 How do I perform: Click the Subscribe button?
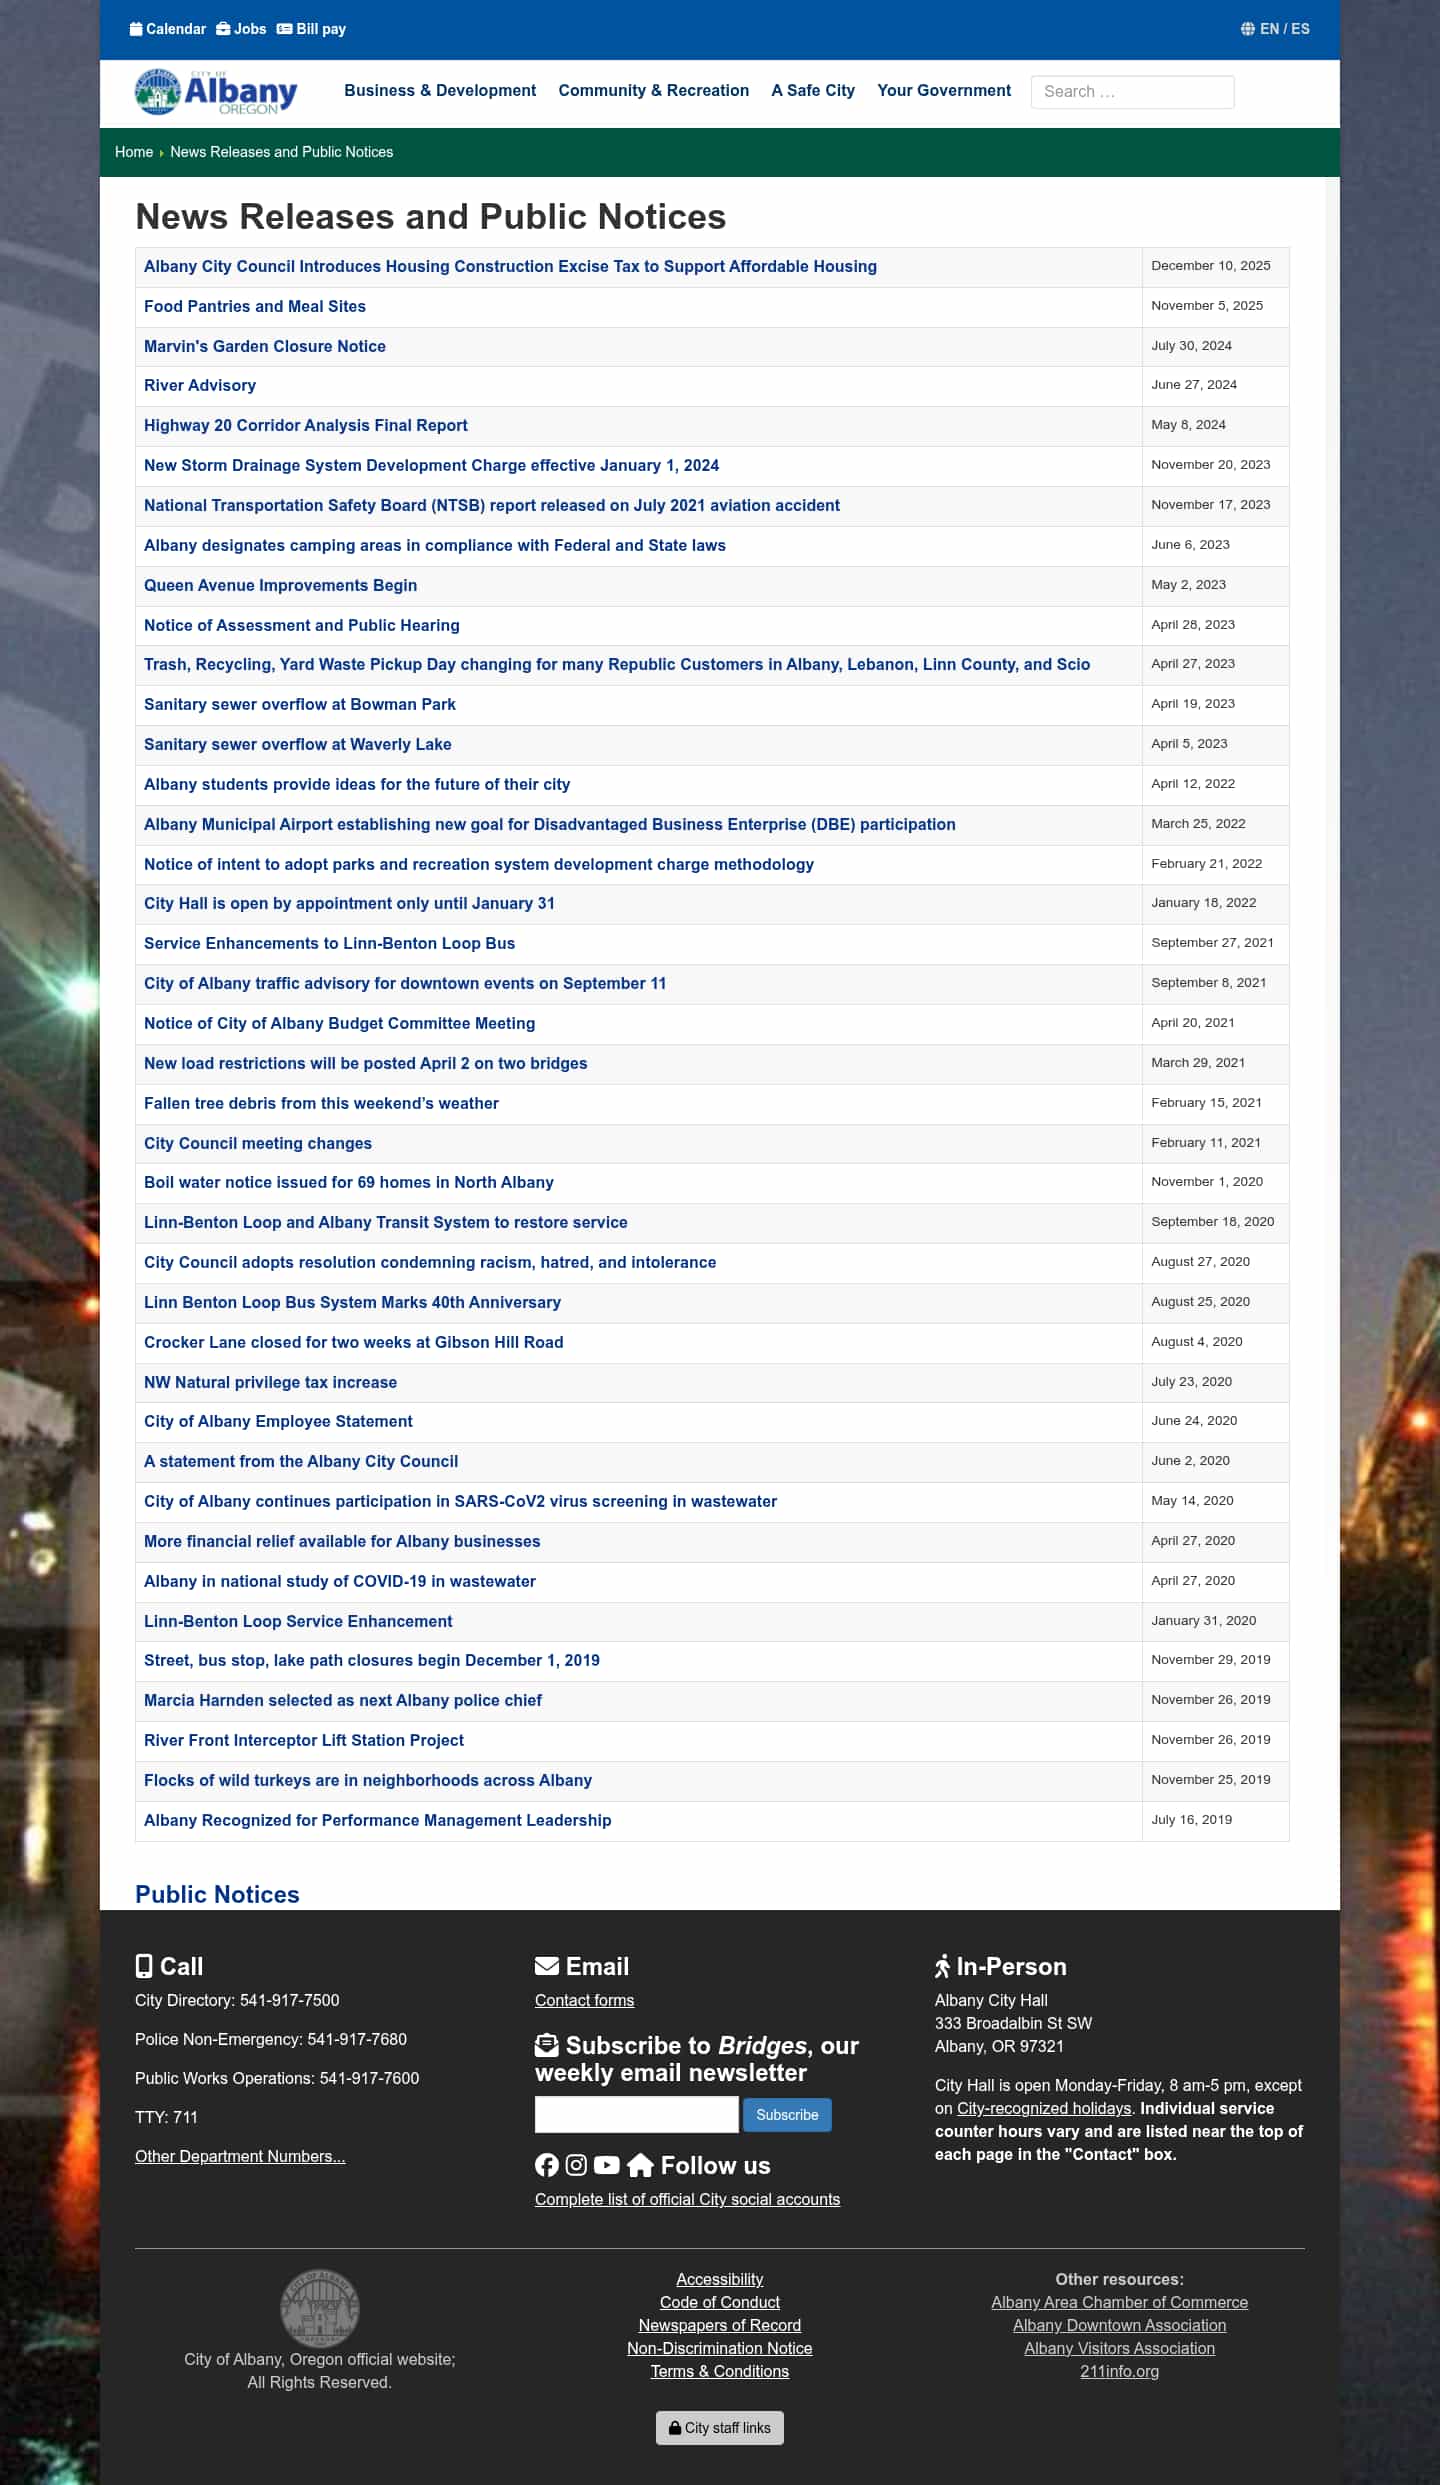pos(787,2115)
